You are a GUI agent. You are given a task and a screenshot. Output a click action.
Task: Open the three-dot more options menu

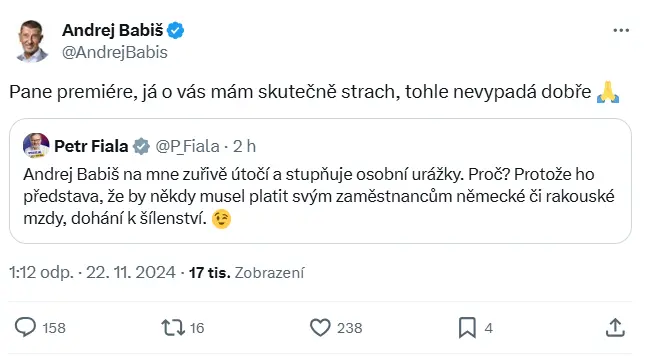[621, 31]
